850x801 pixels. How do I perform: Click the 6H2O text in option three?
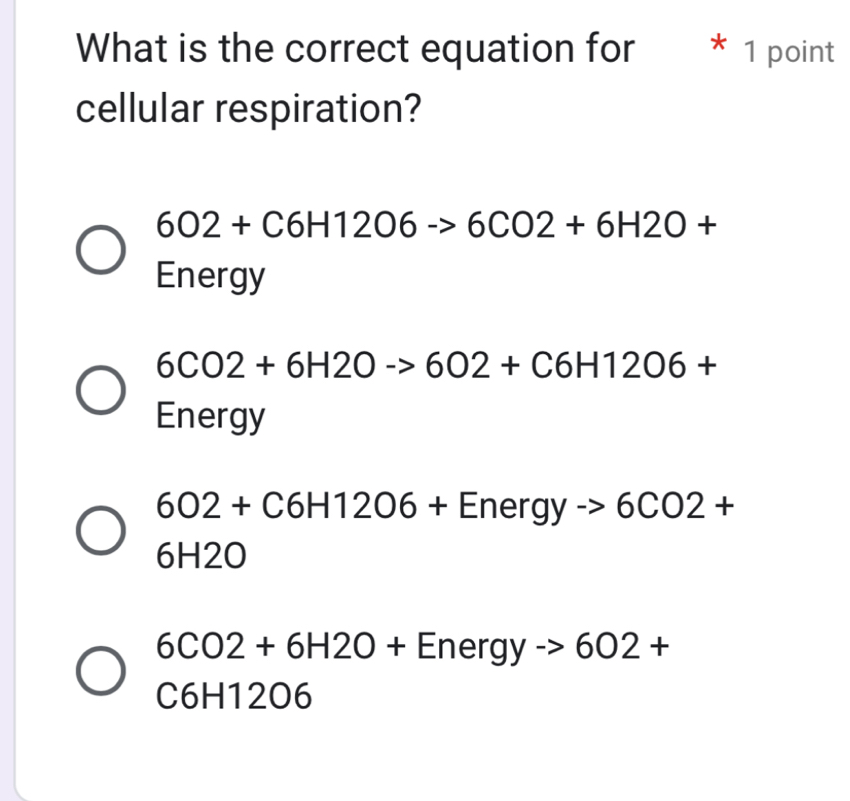pos(200,555)
